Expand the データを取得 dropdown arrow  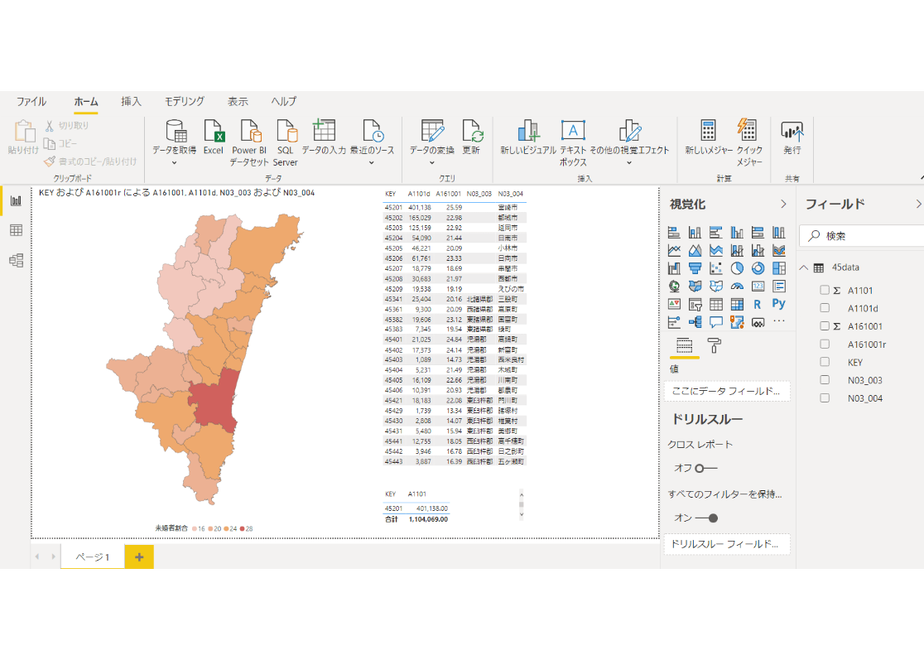click(174, 163)
